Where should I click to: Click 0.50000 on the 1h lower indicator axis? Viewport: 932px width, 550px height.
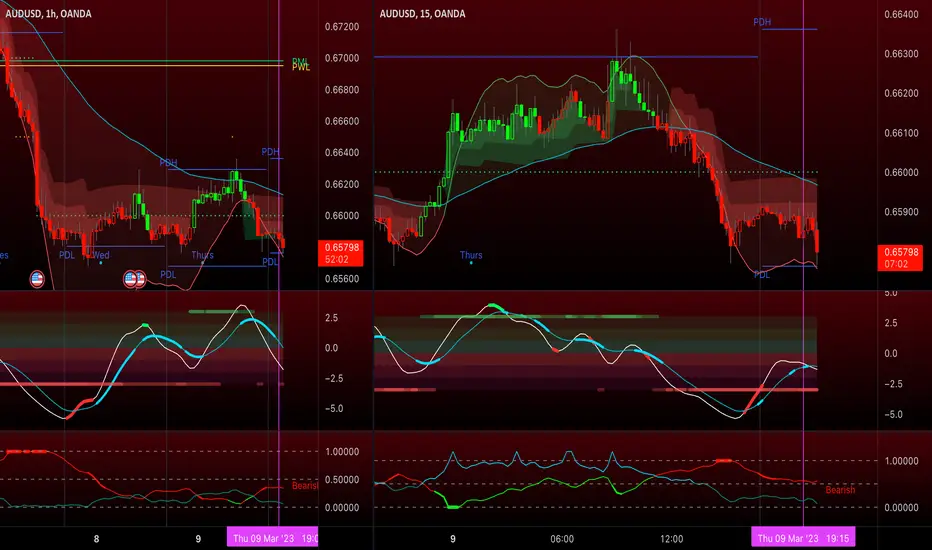click(x=342, y=479)
